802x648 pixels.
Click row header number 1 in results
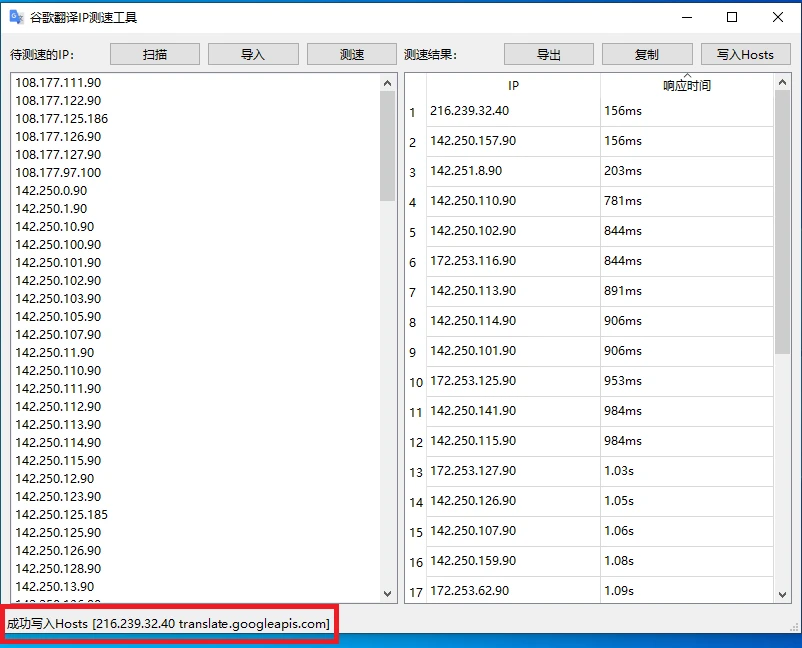[416, 112]
